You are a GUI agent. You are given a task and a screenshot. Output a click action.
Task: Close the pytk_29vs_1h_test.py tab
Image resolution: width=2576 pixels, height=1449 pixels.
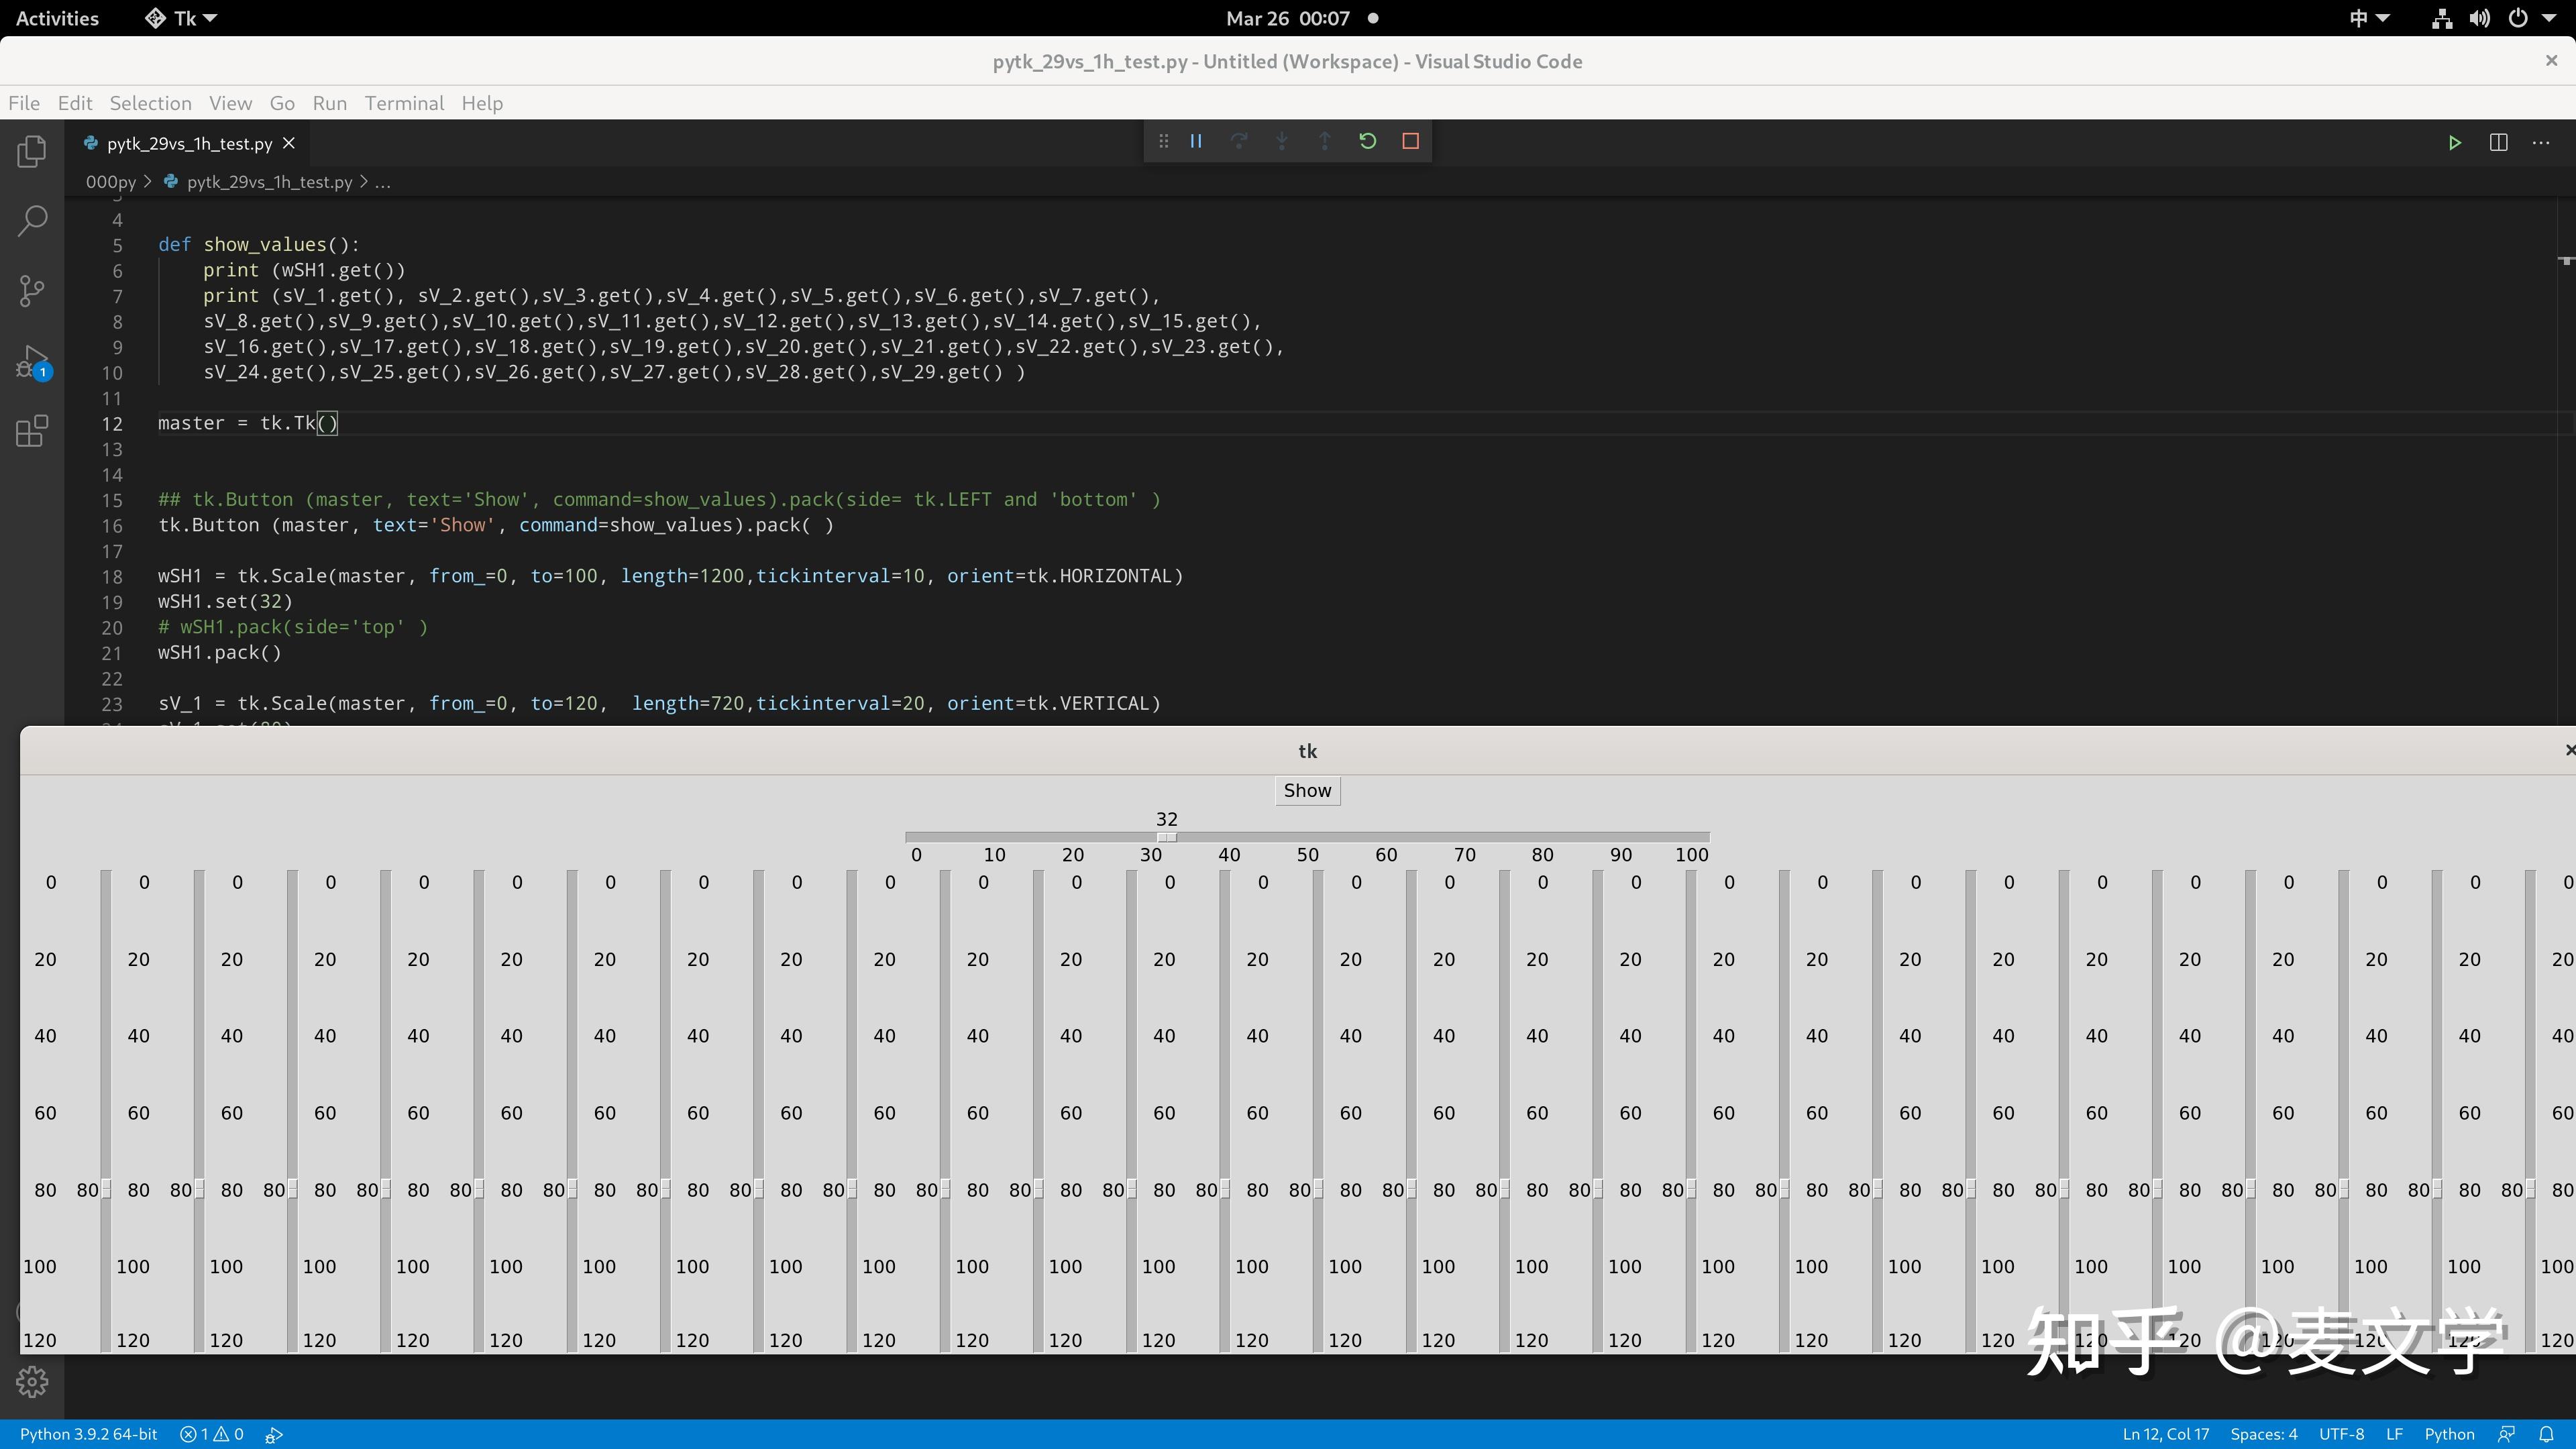coord(289,143)
